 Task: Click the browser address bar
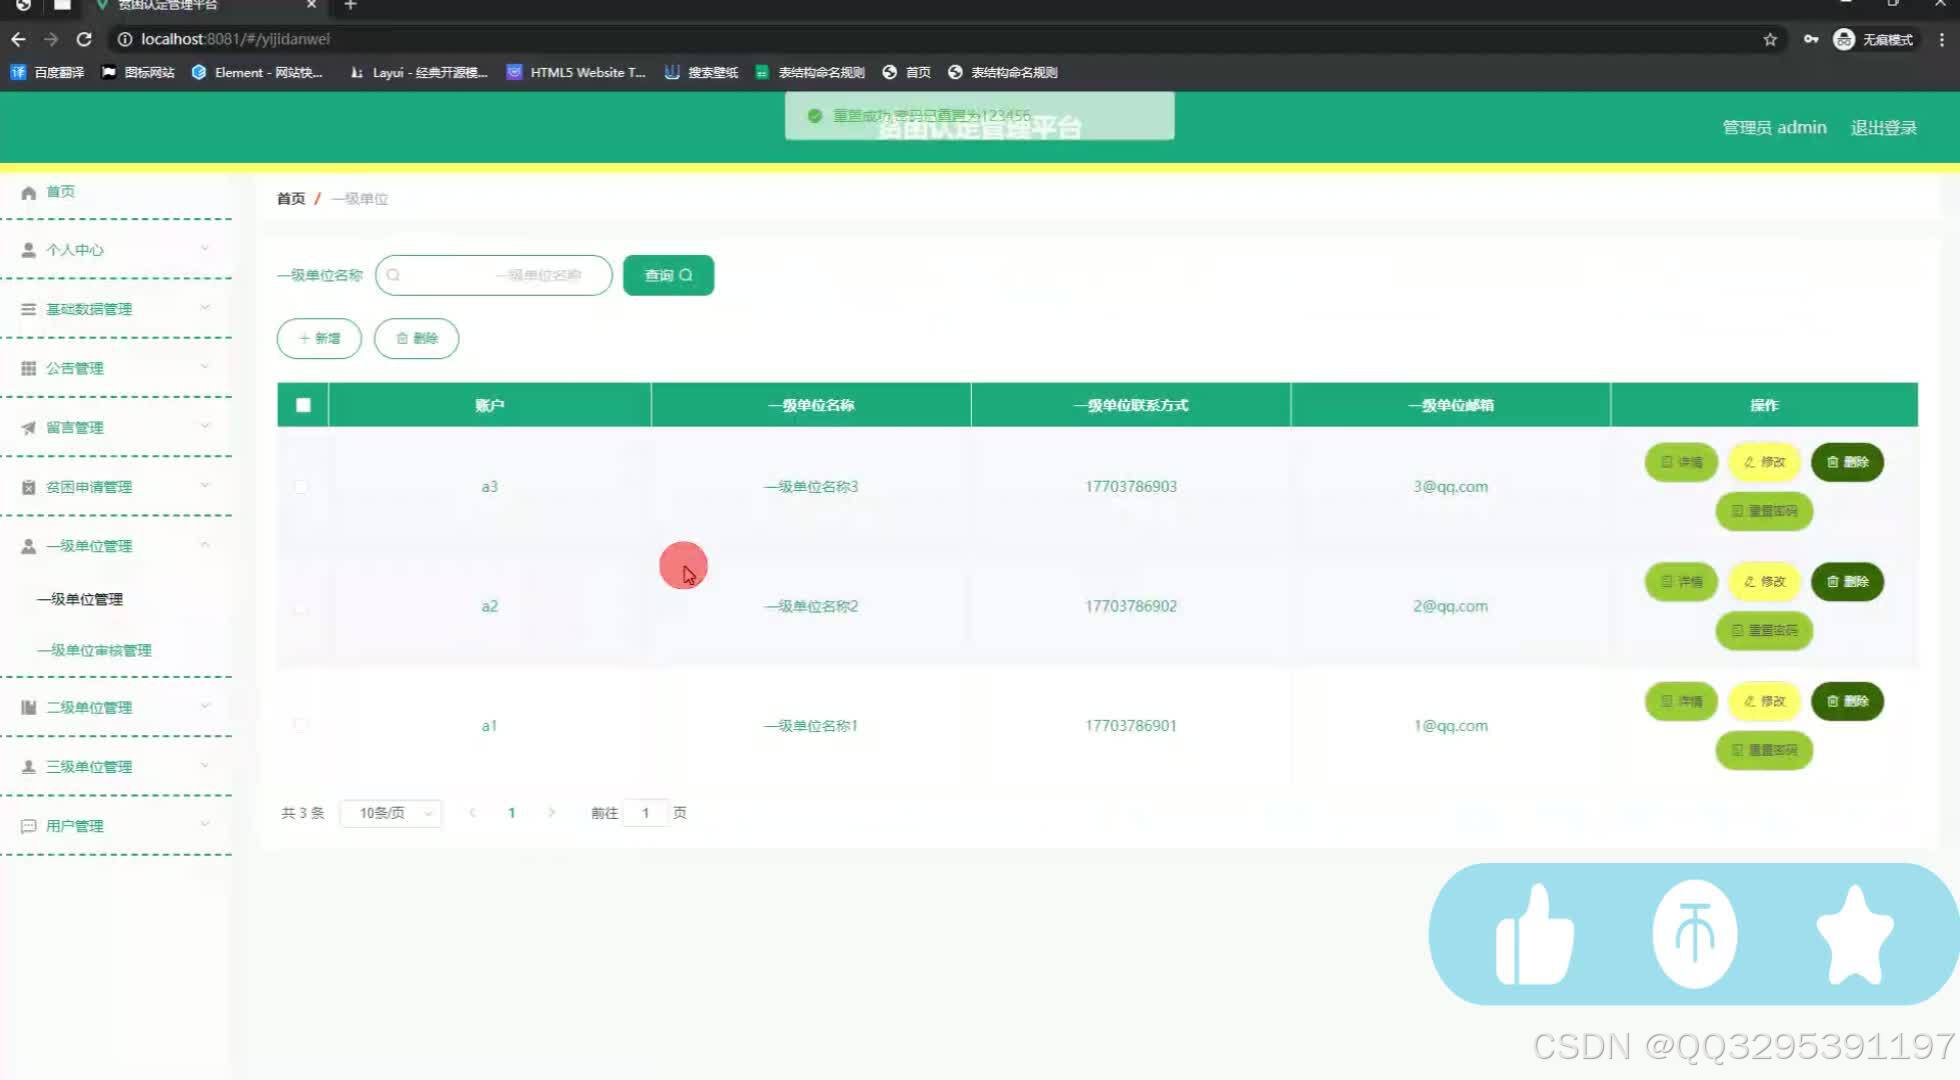point(940,39)
